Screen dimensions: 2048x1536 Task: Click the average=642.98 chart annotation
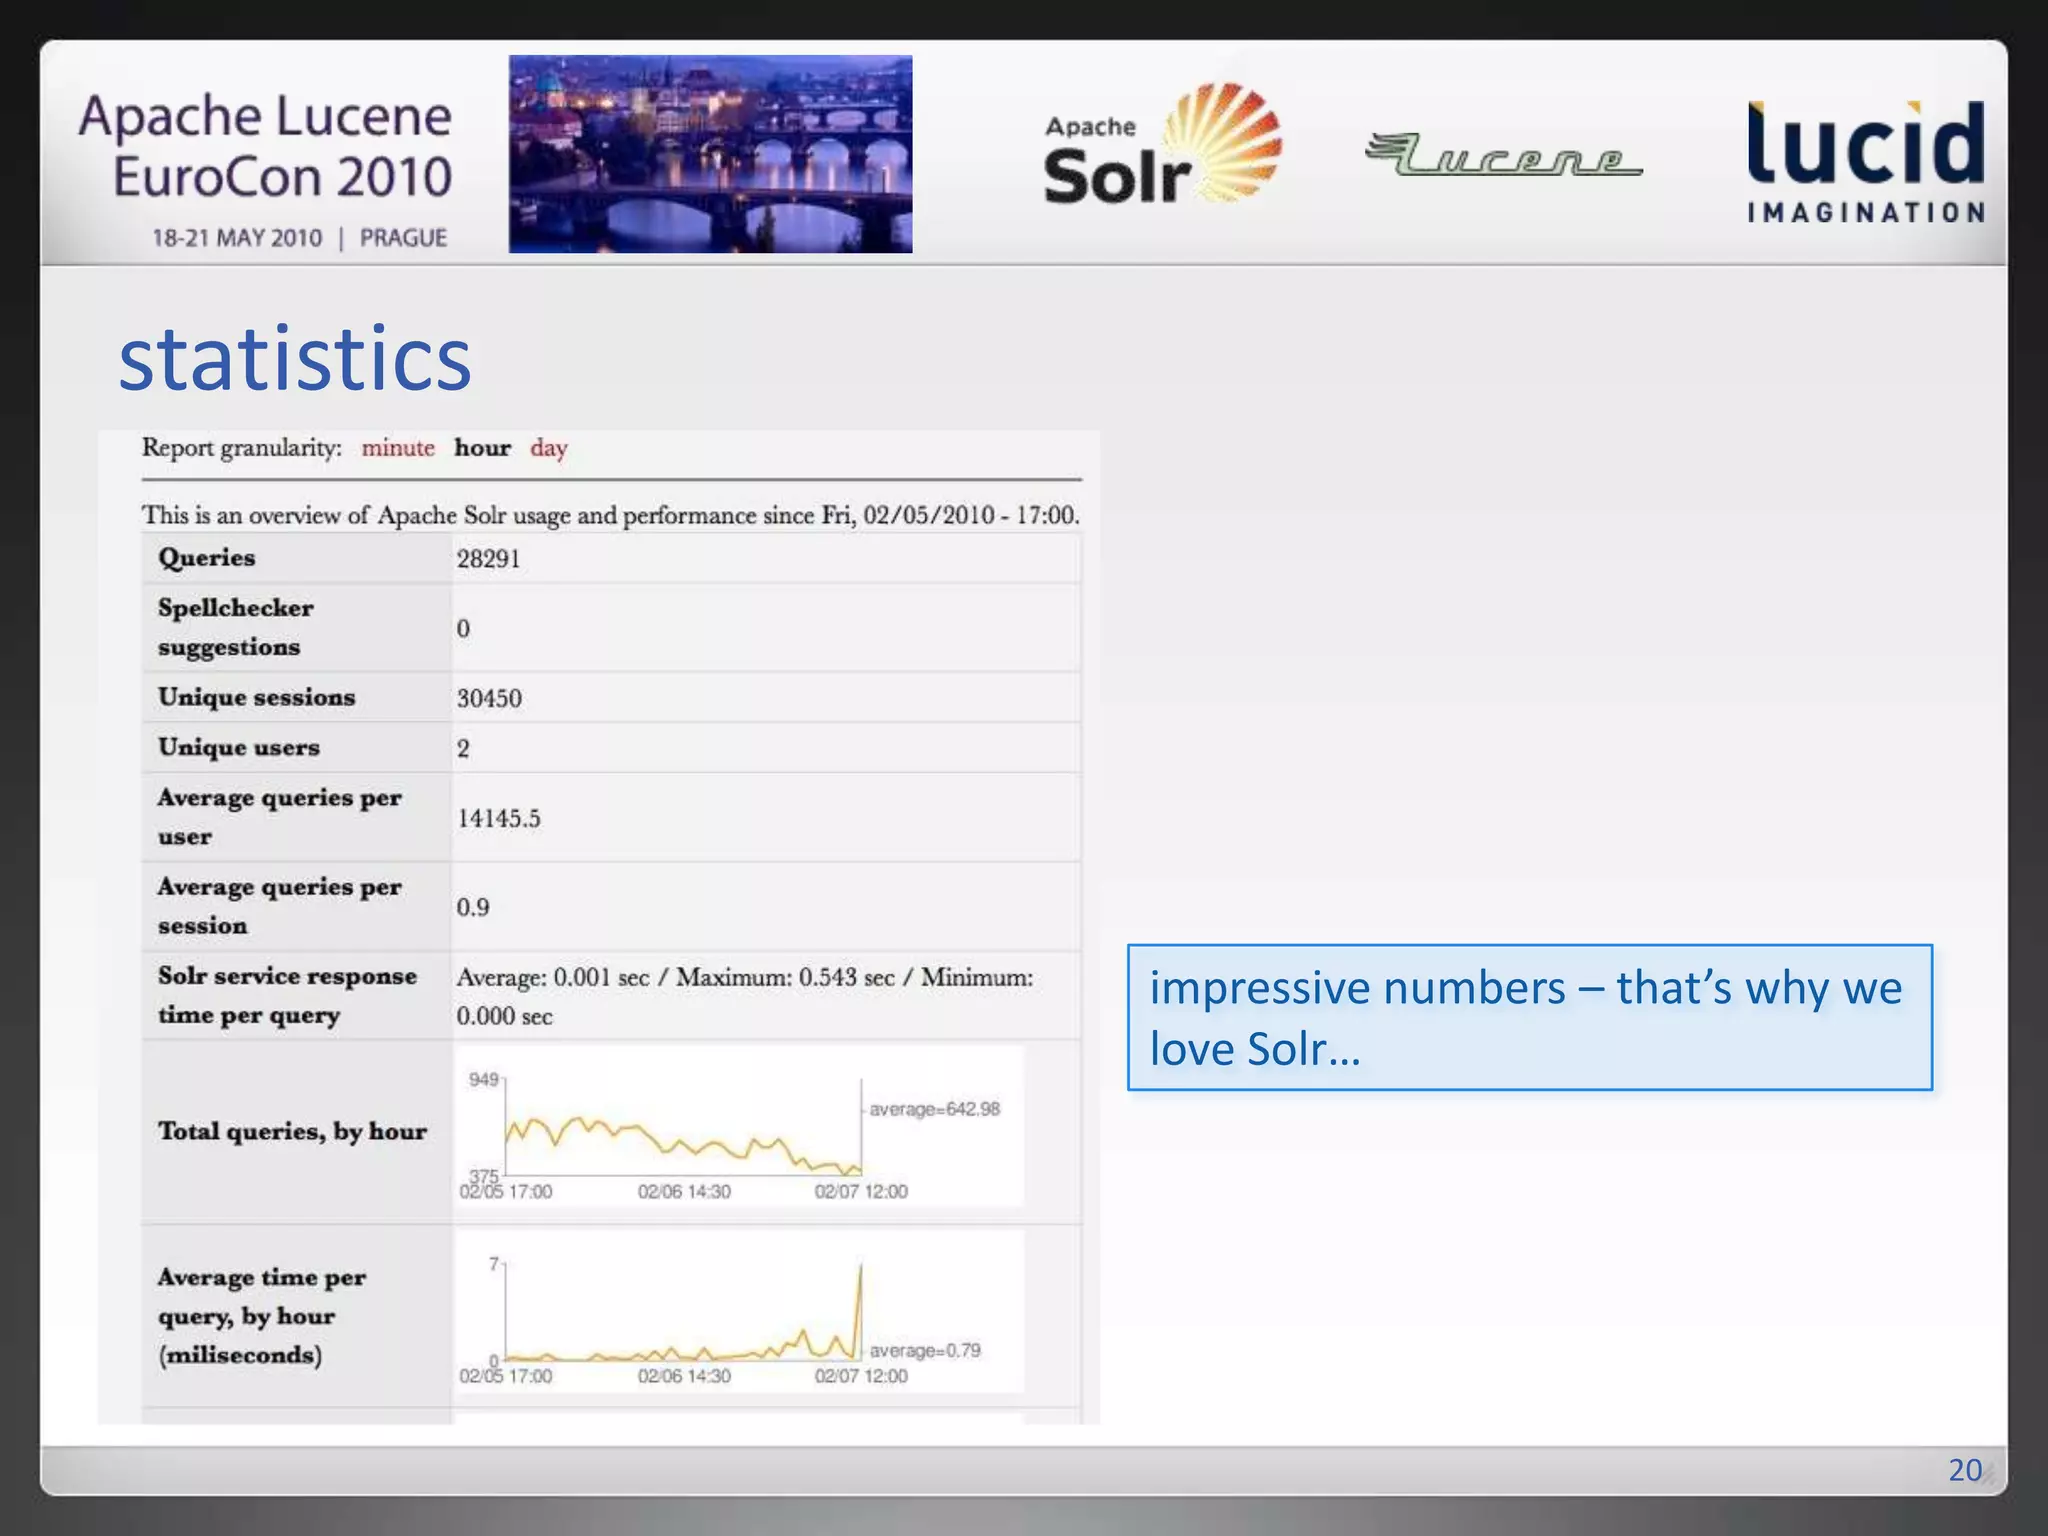pyautogui.click(x=934, y=1109)
